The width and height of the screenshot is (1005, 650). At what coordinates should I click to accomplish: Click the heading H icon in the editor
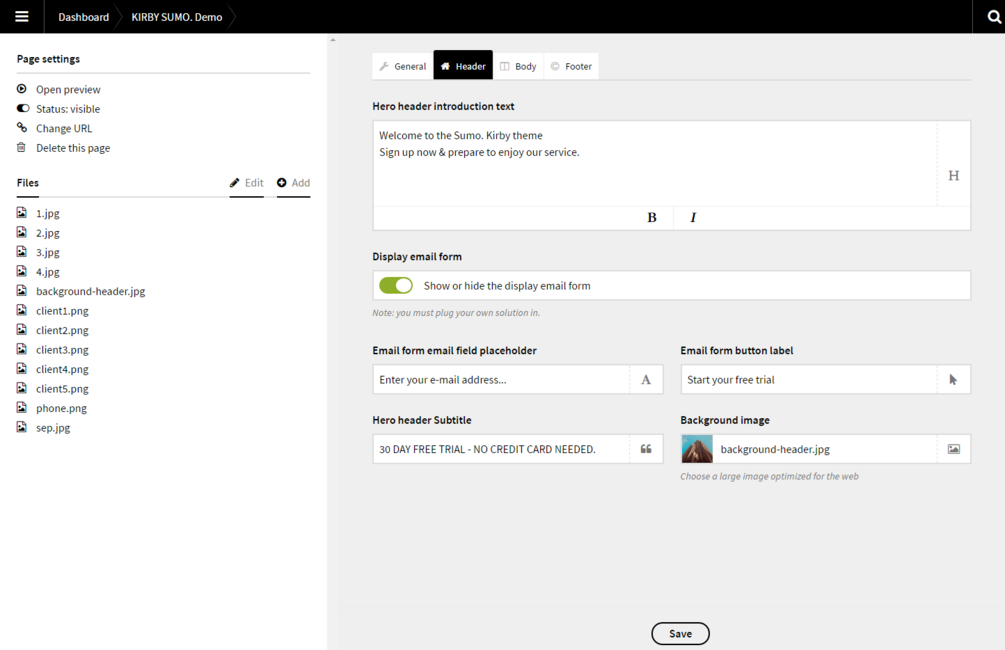coord(953,175)
